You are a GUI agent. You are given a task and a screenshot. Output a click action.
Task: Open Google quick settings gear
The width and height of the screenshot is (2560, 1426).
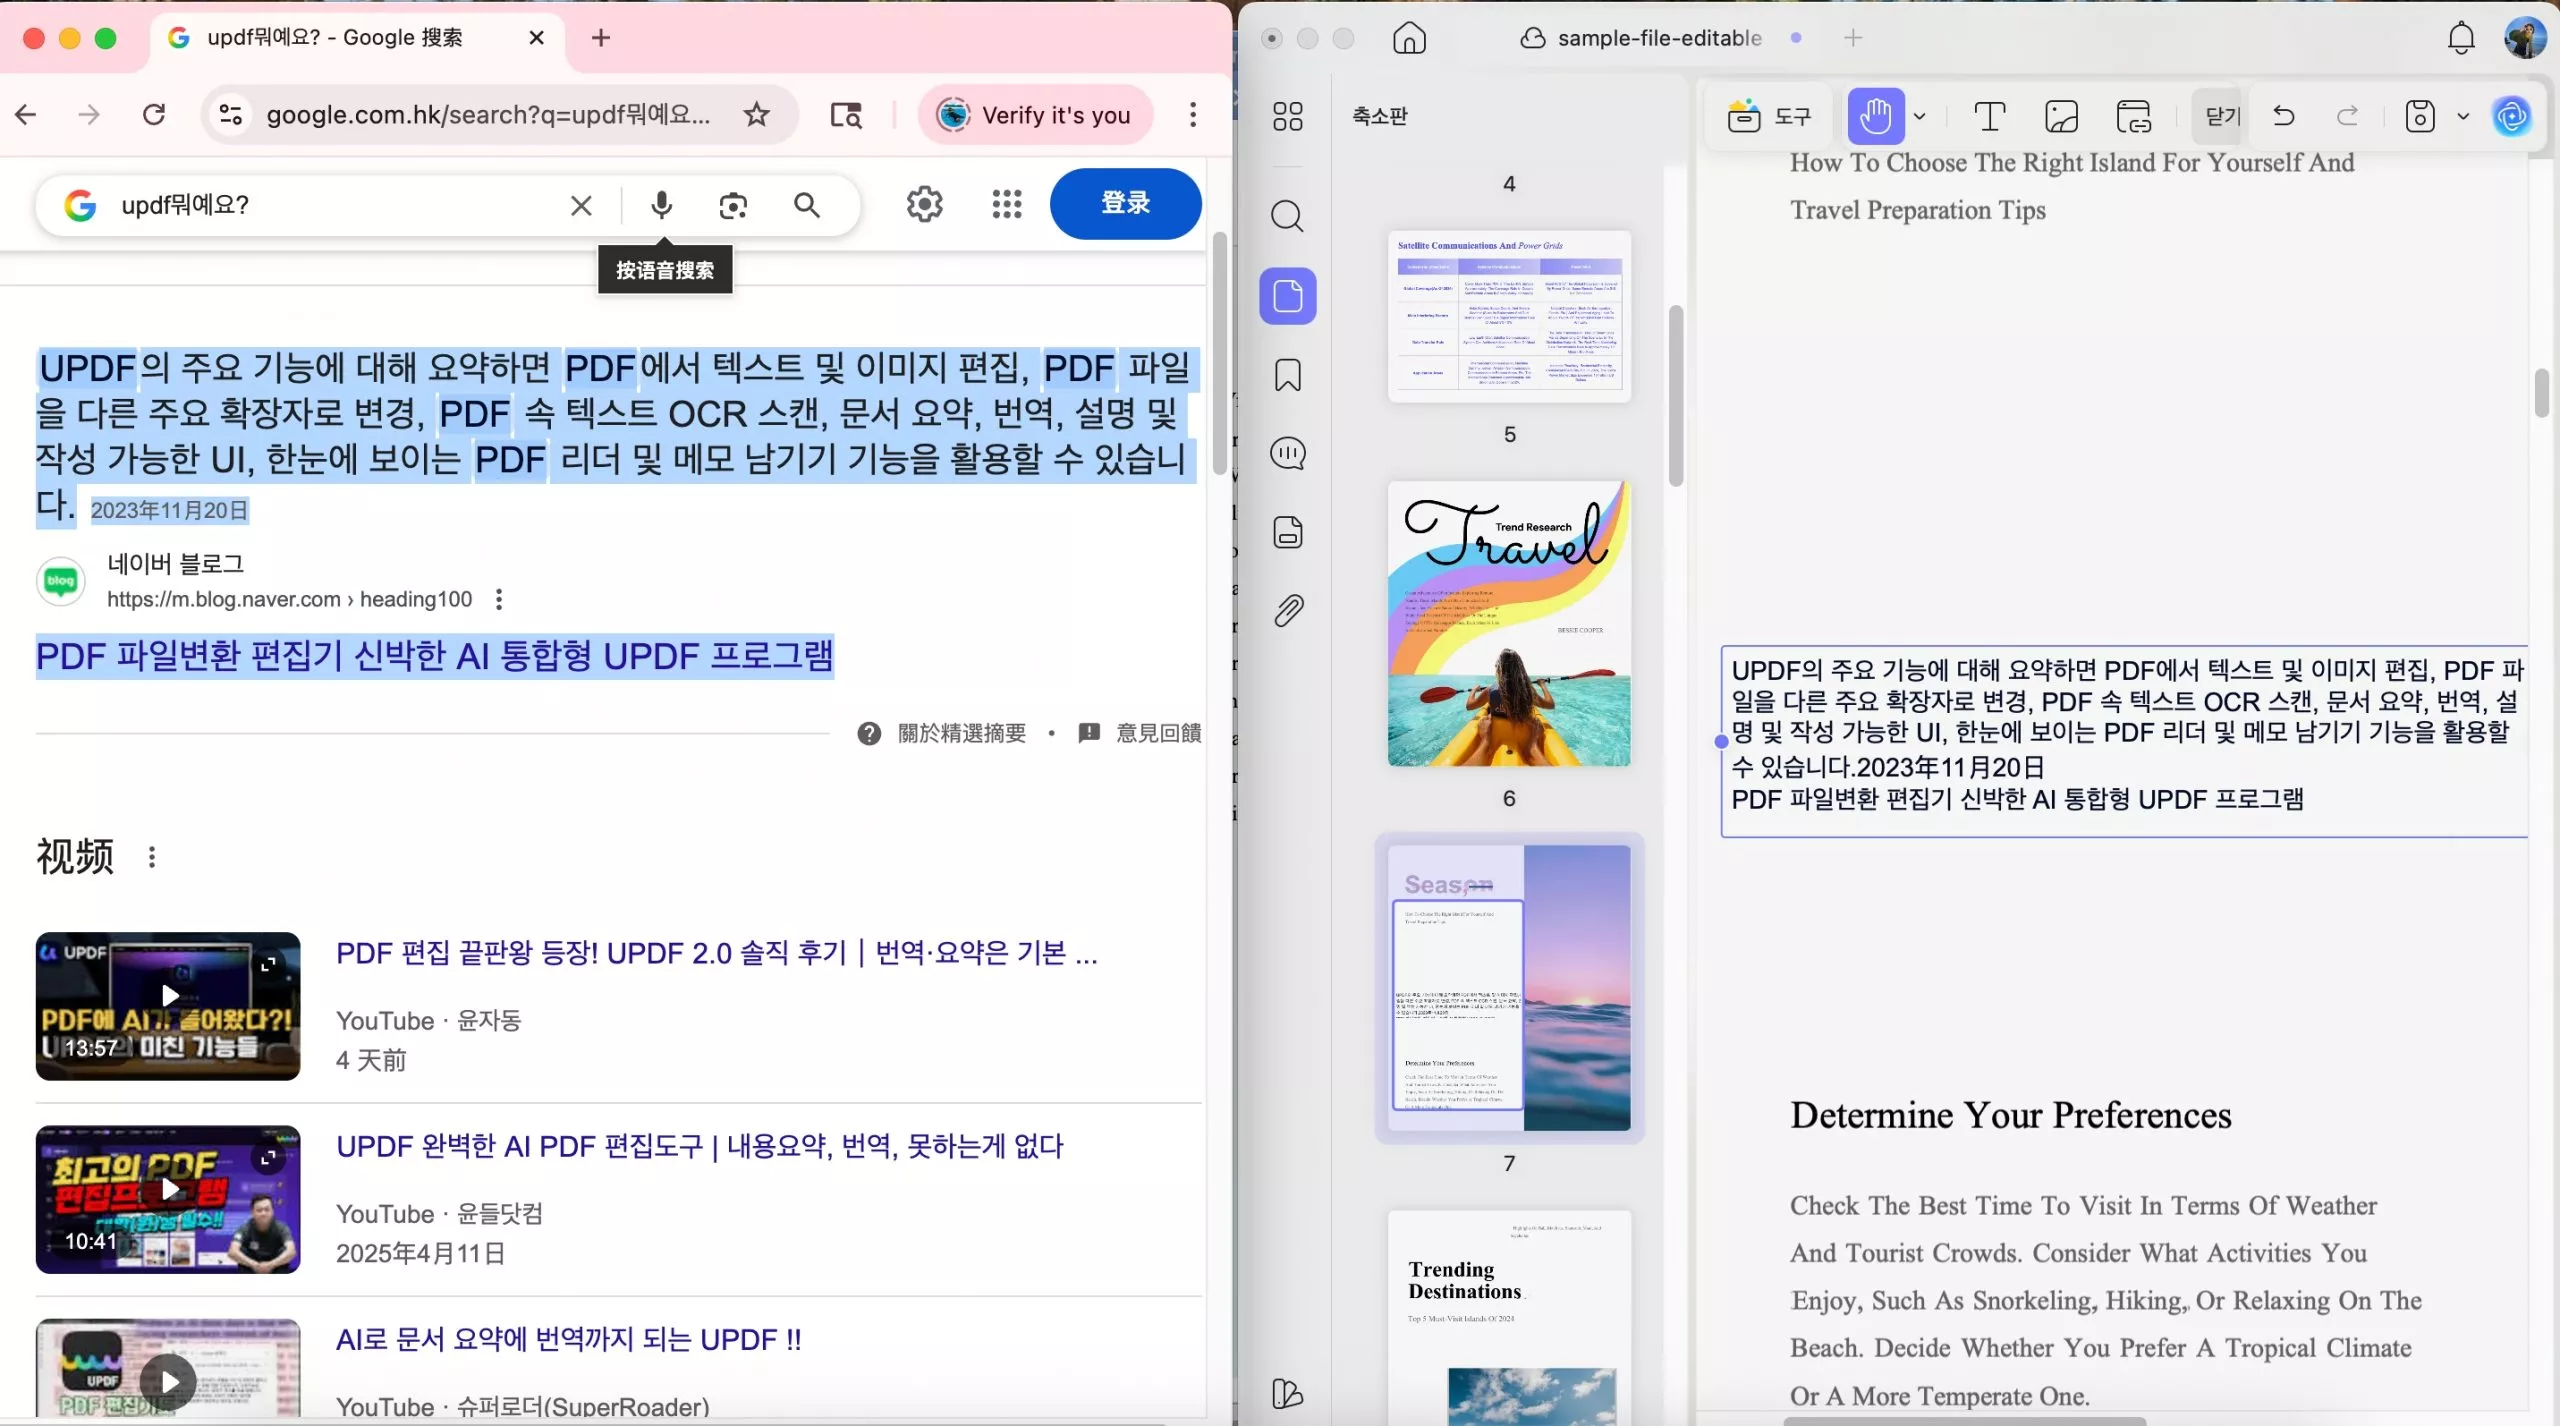pyautogui.click(x=925, y=204)
